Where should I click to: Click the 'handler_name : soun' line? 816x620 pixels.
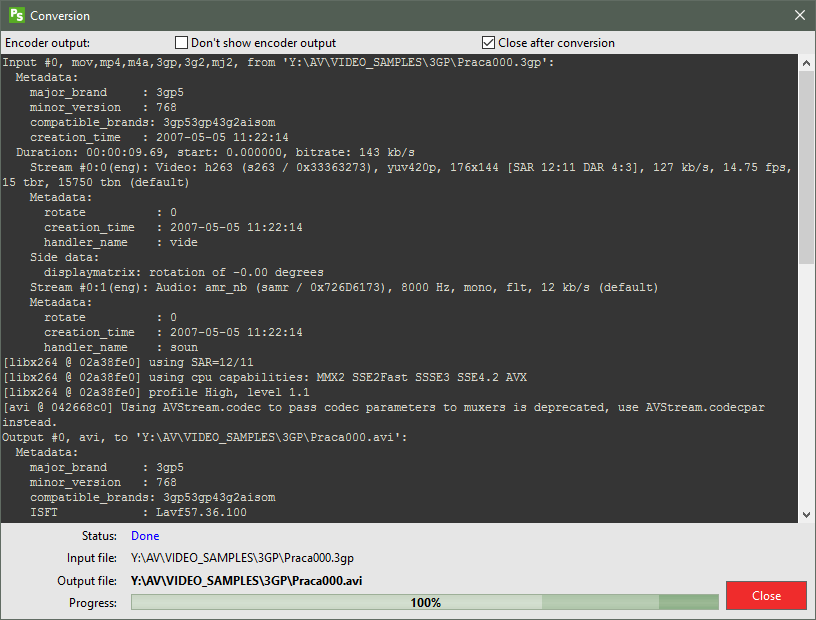click(121, 347)
